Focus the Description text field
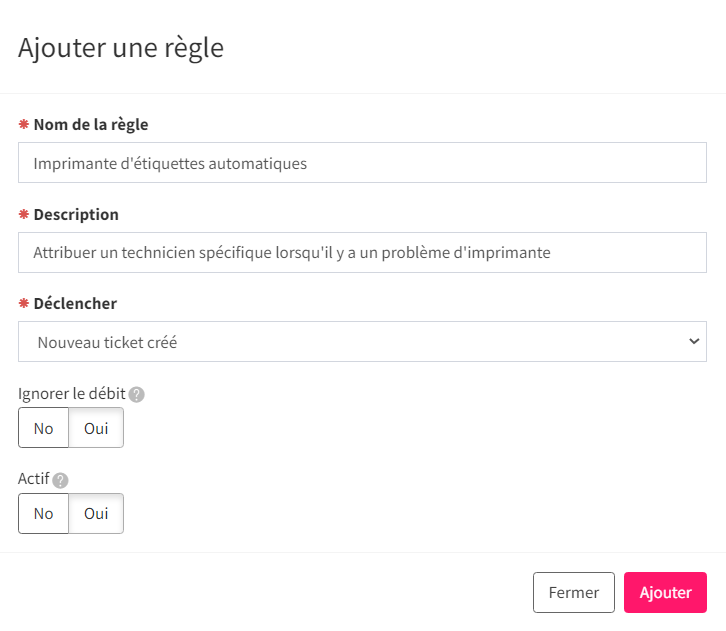Screen dimensions: 726x631 click(362, 252)
